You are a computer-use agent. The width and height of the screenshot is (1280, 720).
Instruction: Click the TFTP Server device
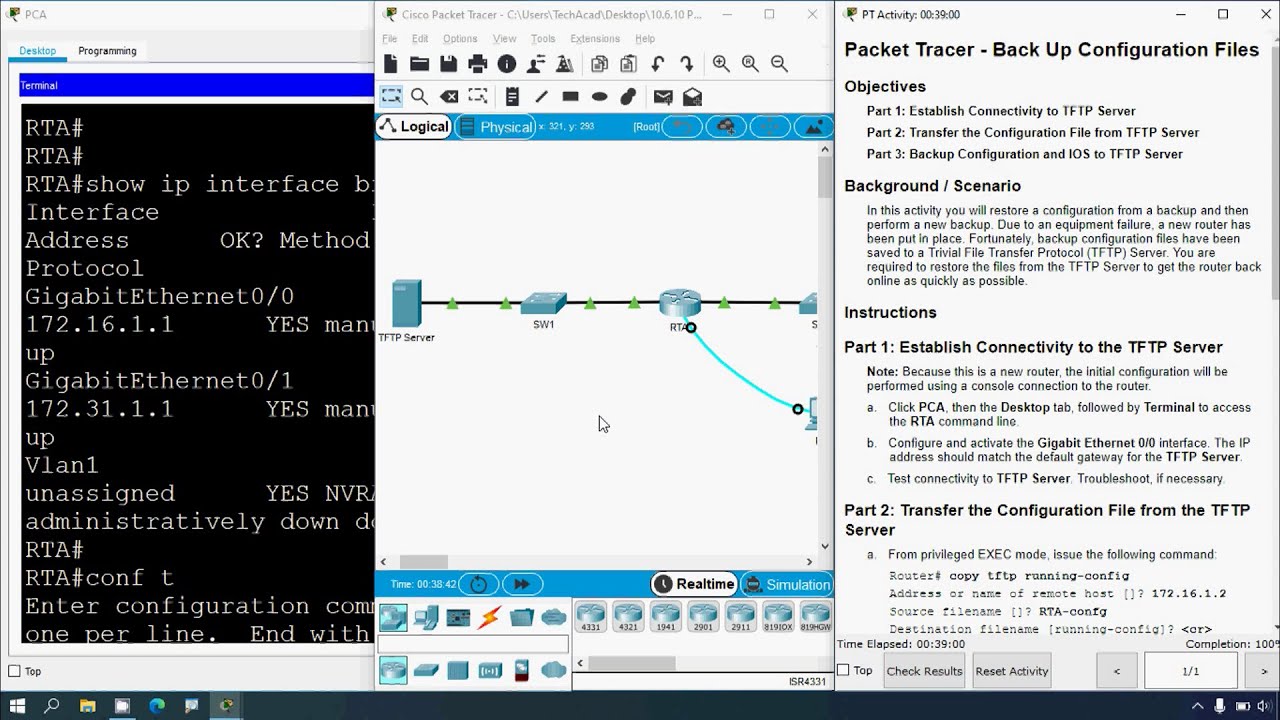[x=406, y=304]
